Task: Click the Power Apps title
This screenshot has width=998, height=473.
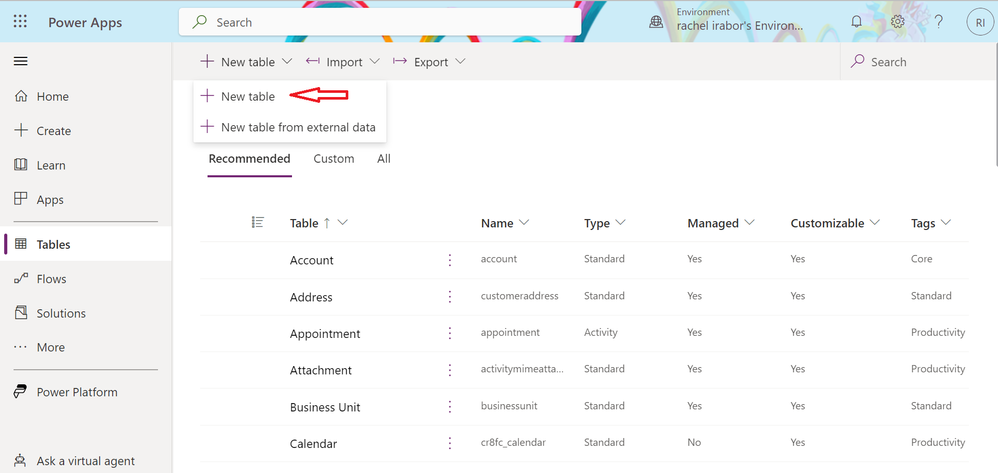Action: tap(85, 22)
